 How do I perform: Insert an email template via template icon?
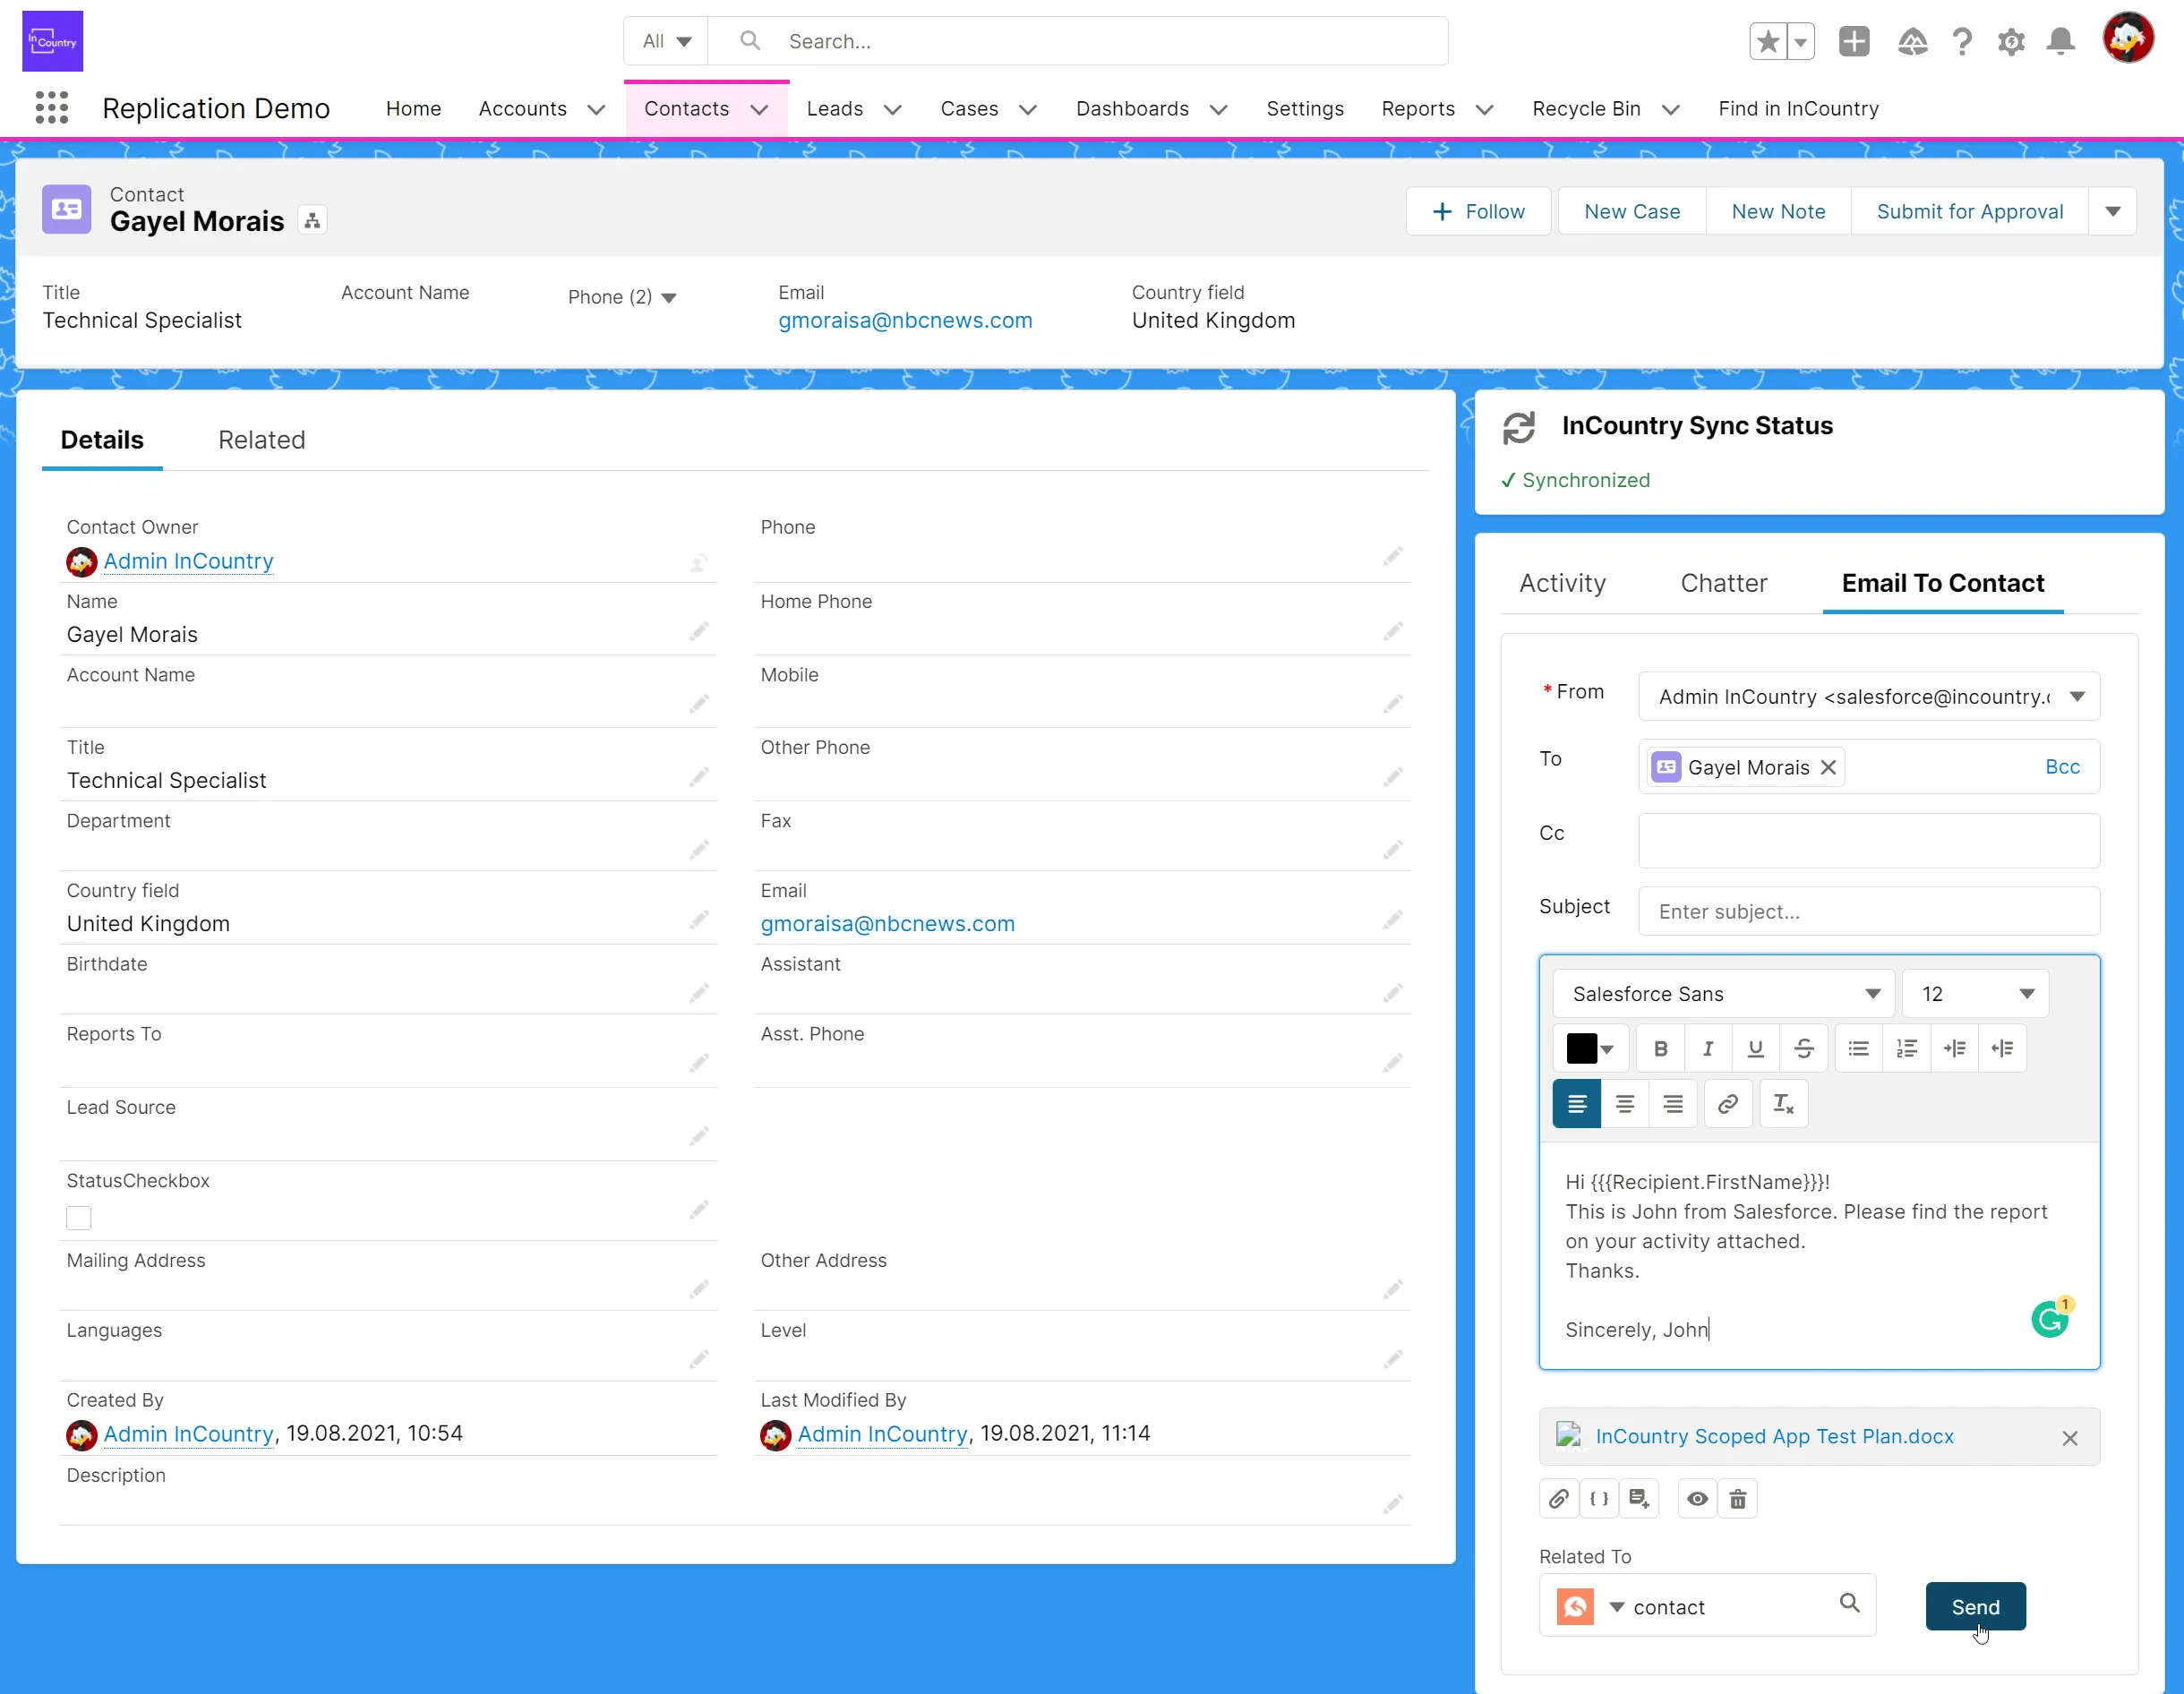tap(1640, 1498)
